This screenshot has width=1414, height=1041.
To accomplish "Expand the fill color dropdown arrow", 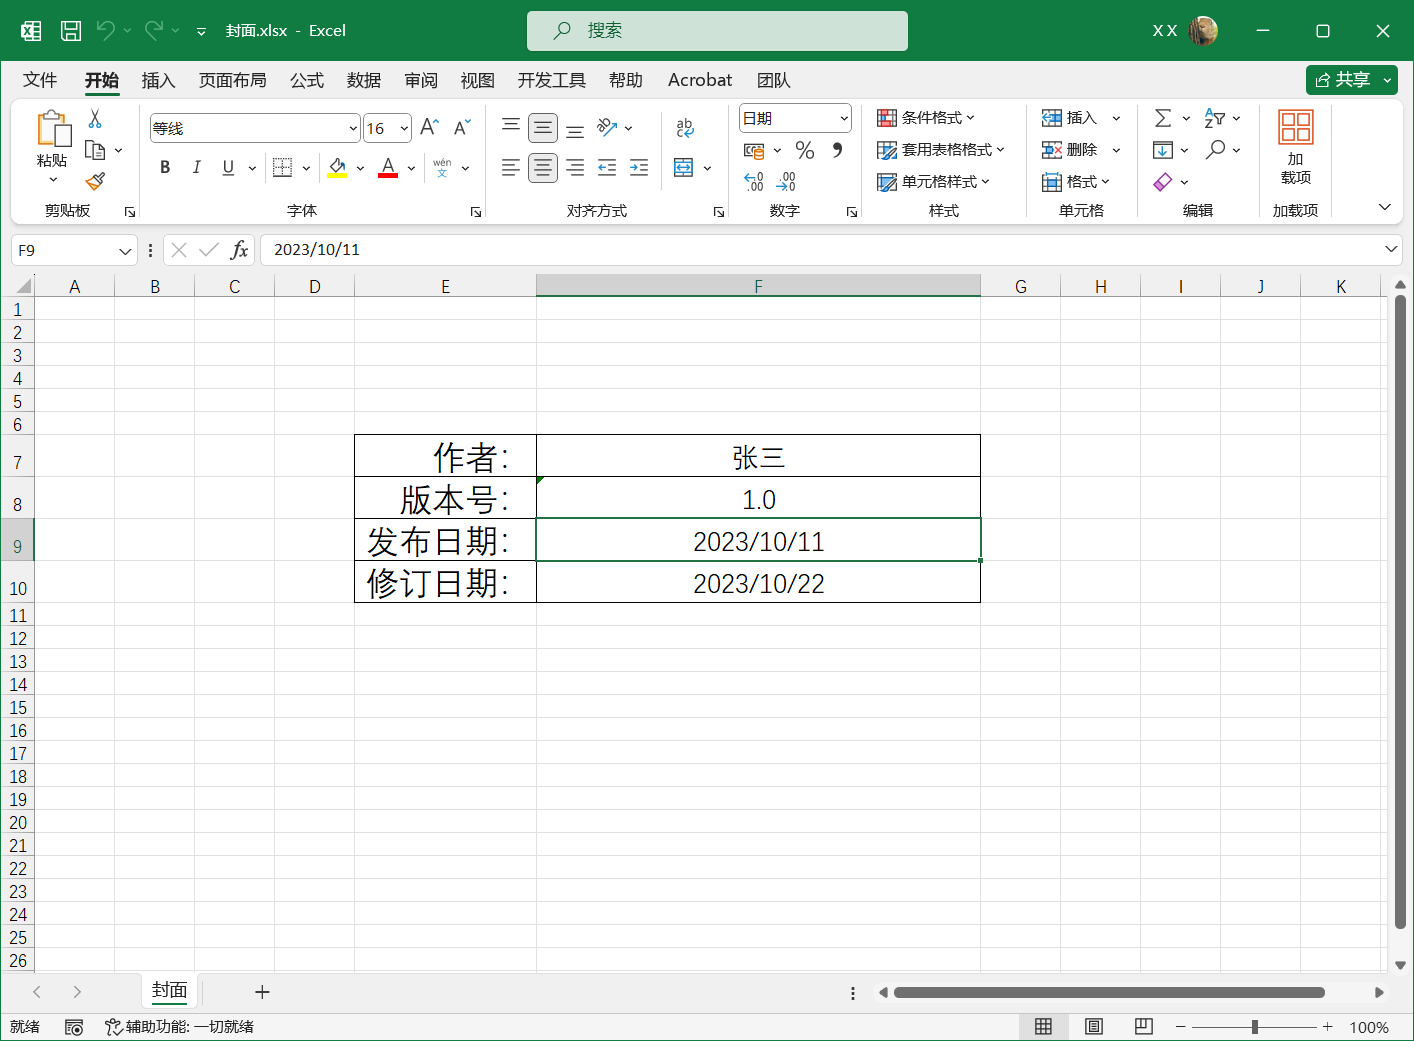I will coord(359,168).
